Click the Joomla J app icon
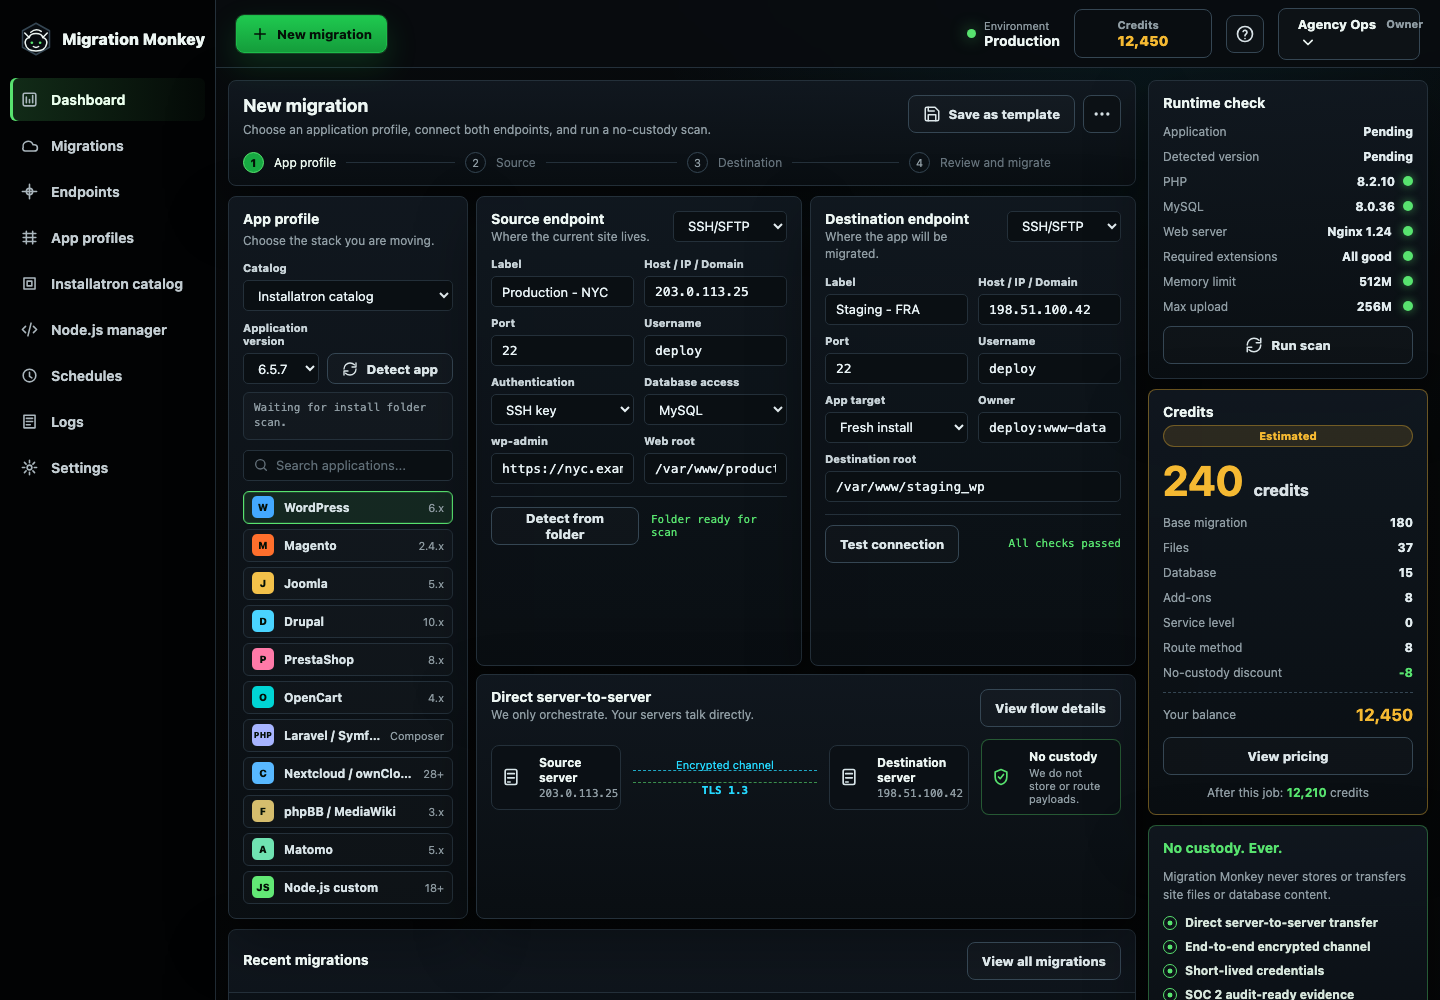The width and height of the screenshot is (1440, 1000). pos(263,583)
